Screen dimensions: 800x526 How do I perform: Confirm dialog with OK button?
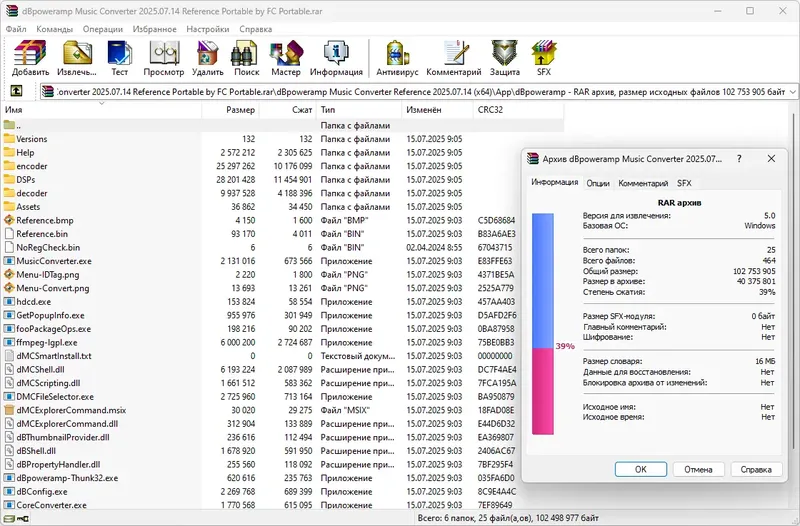[x=641, y=469]
